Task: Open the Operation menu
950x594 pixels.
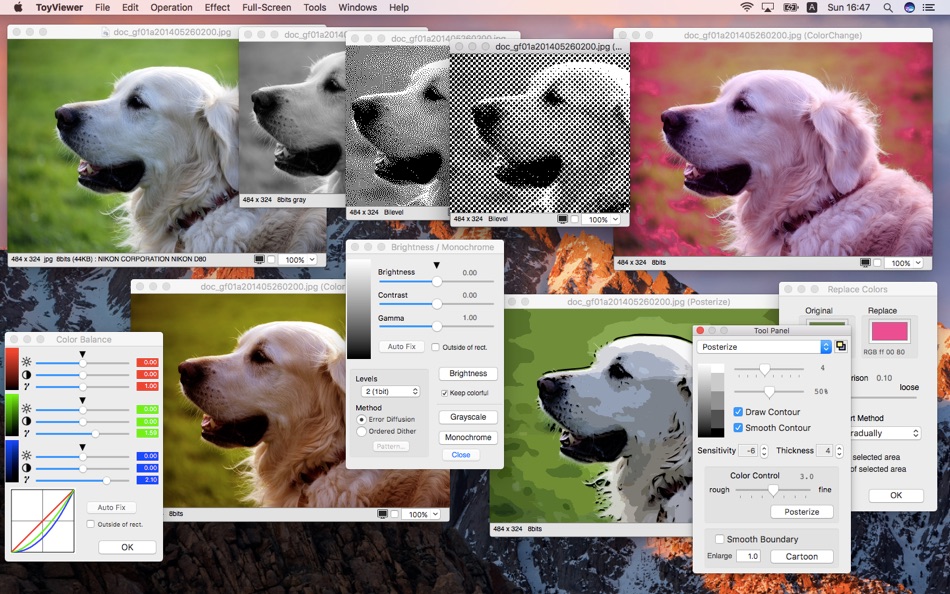Action: pos(171,7)
